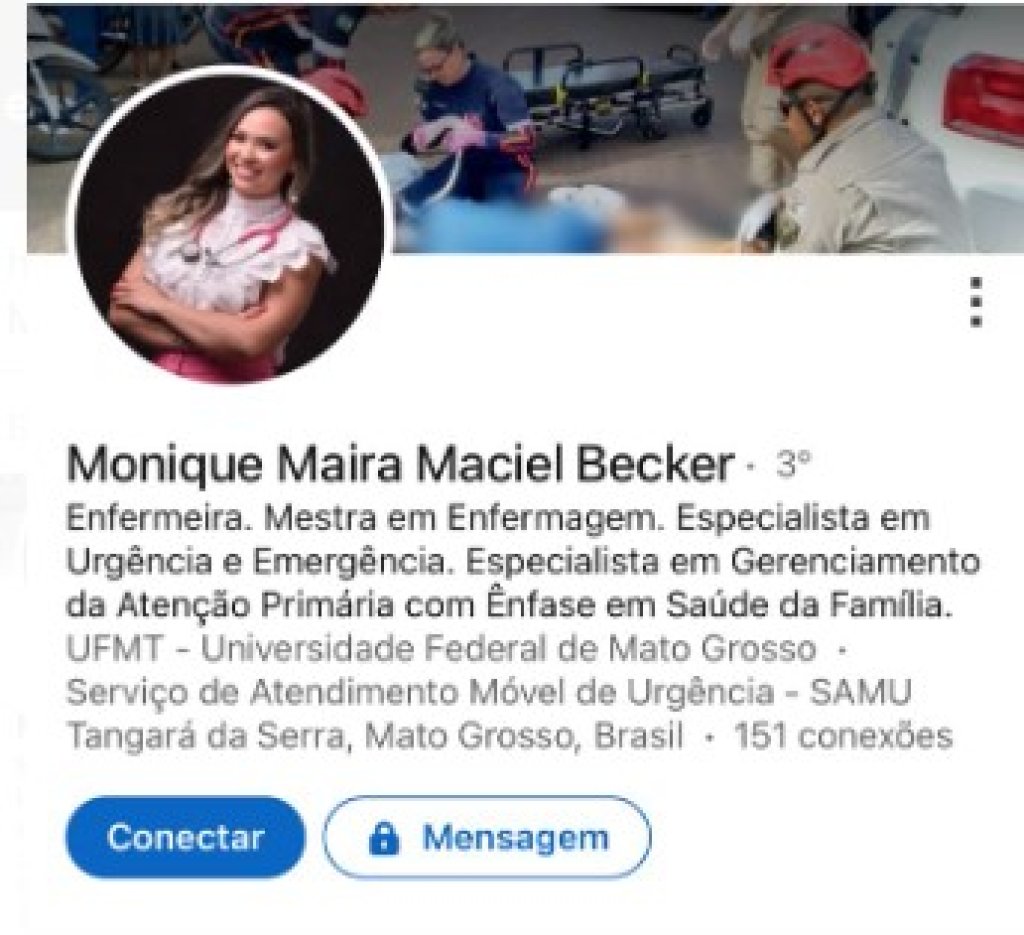Click the 3º connection degree badge
This screenshot has height=935, width=1024.
[793, 464]
